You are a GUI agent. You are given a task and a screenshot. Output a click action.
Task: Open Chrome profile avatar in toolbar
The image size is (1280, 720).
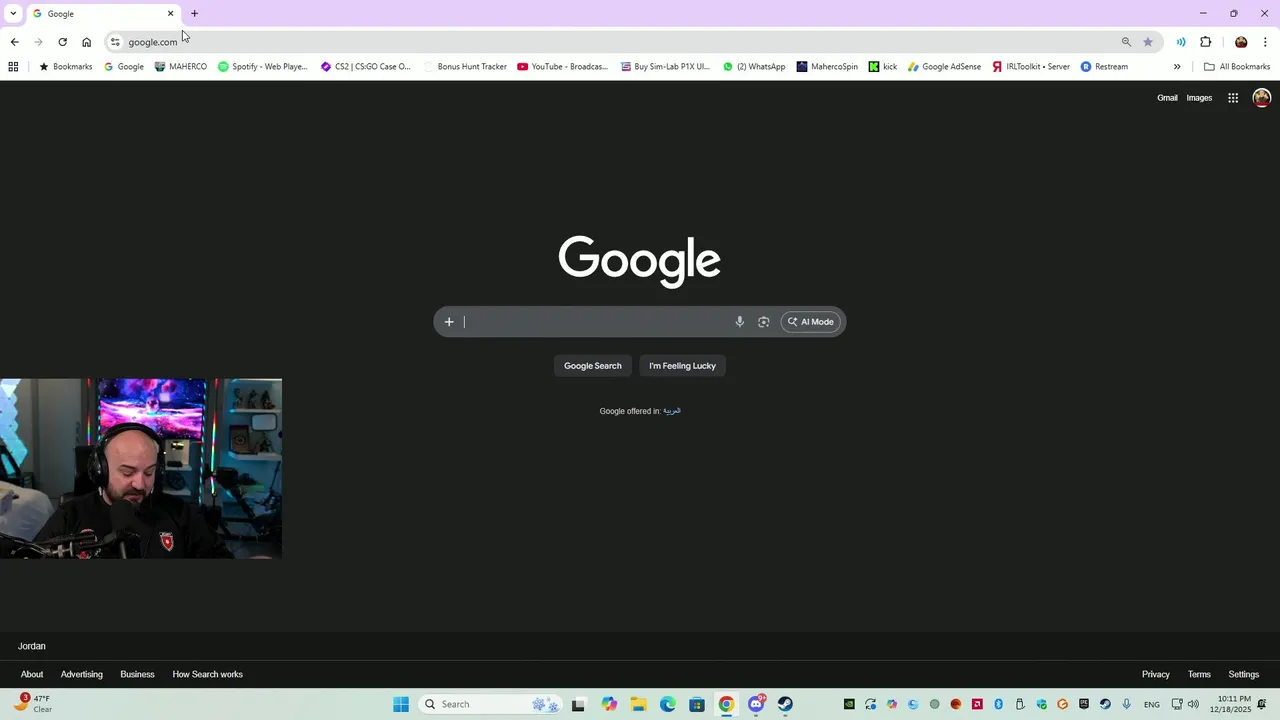pyautogui.click(x=1241, y=42)
